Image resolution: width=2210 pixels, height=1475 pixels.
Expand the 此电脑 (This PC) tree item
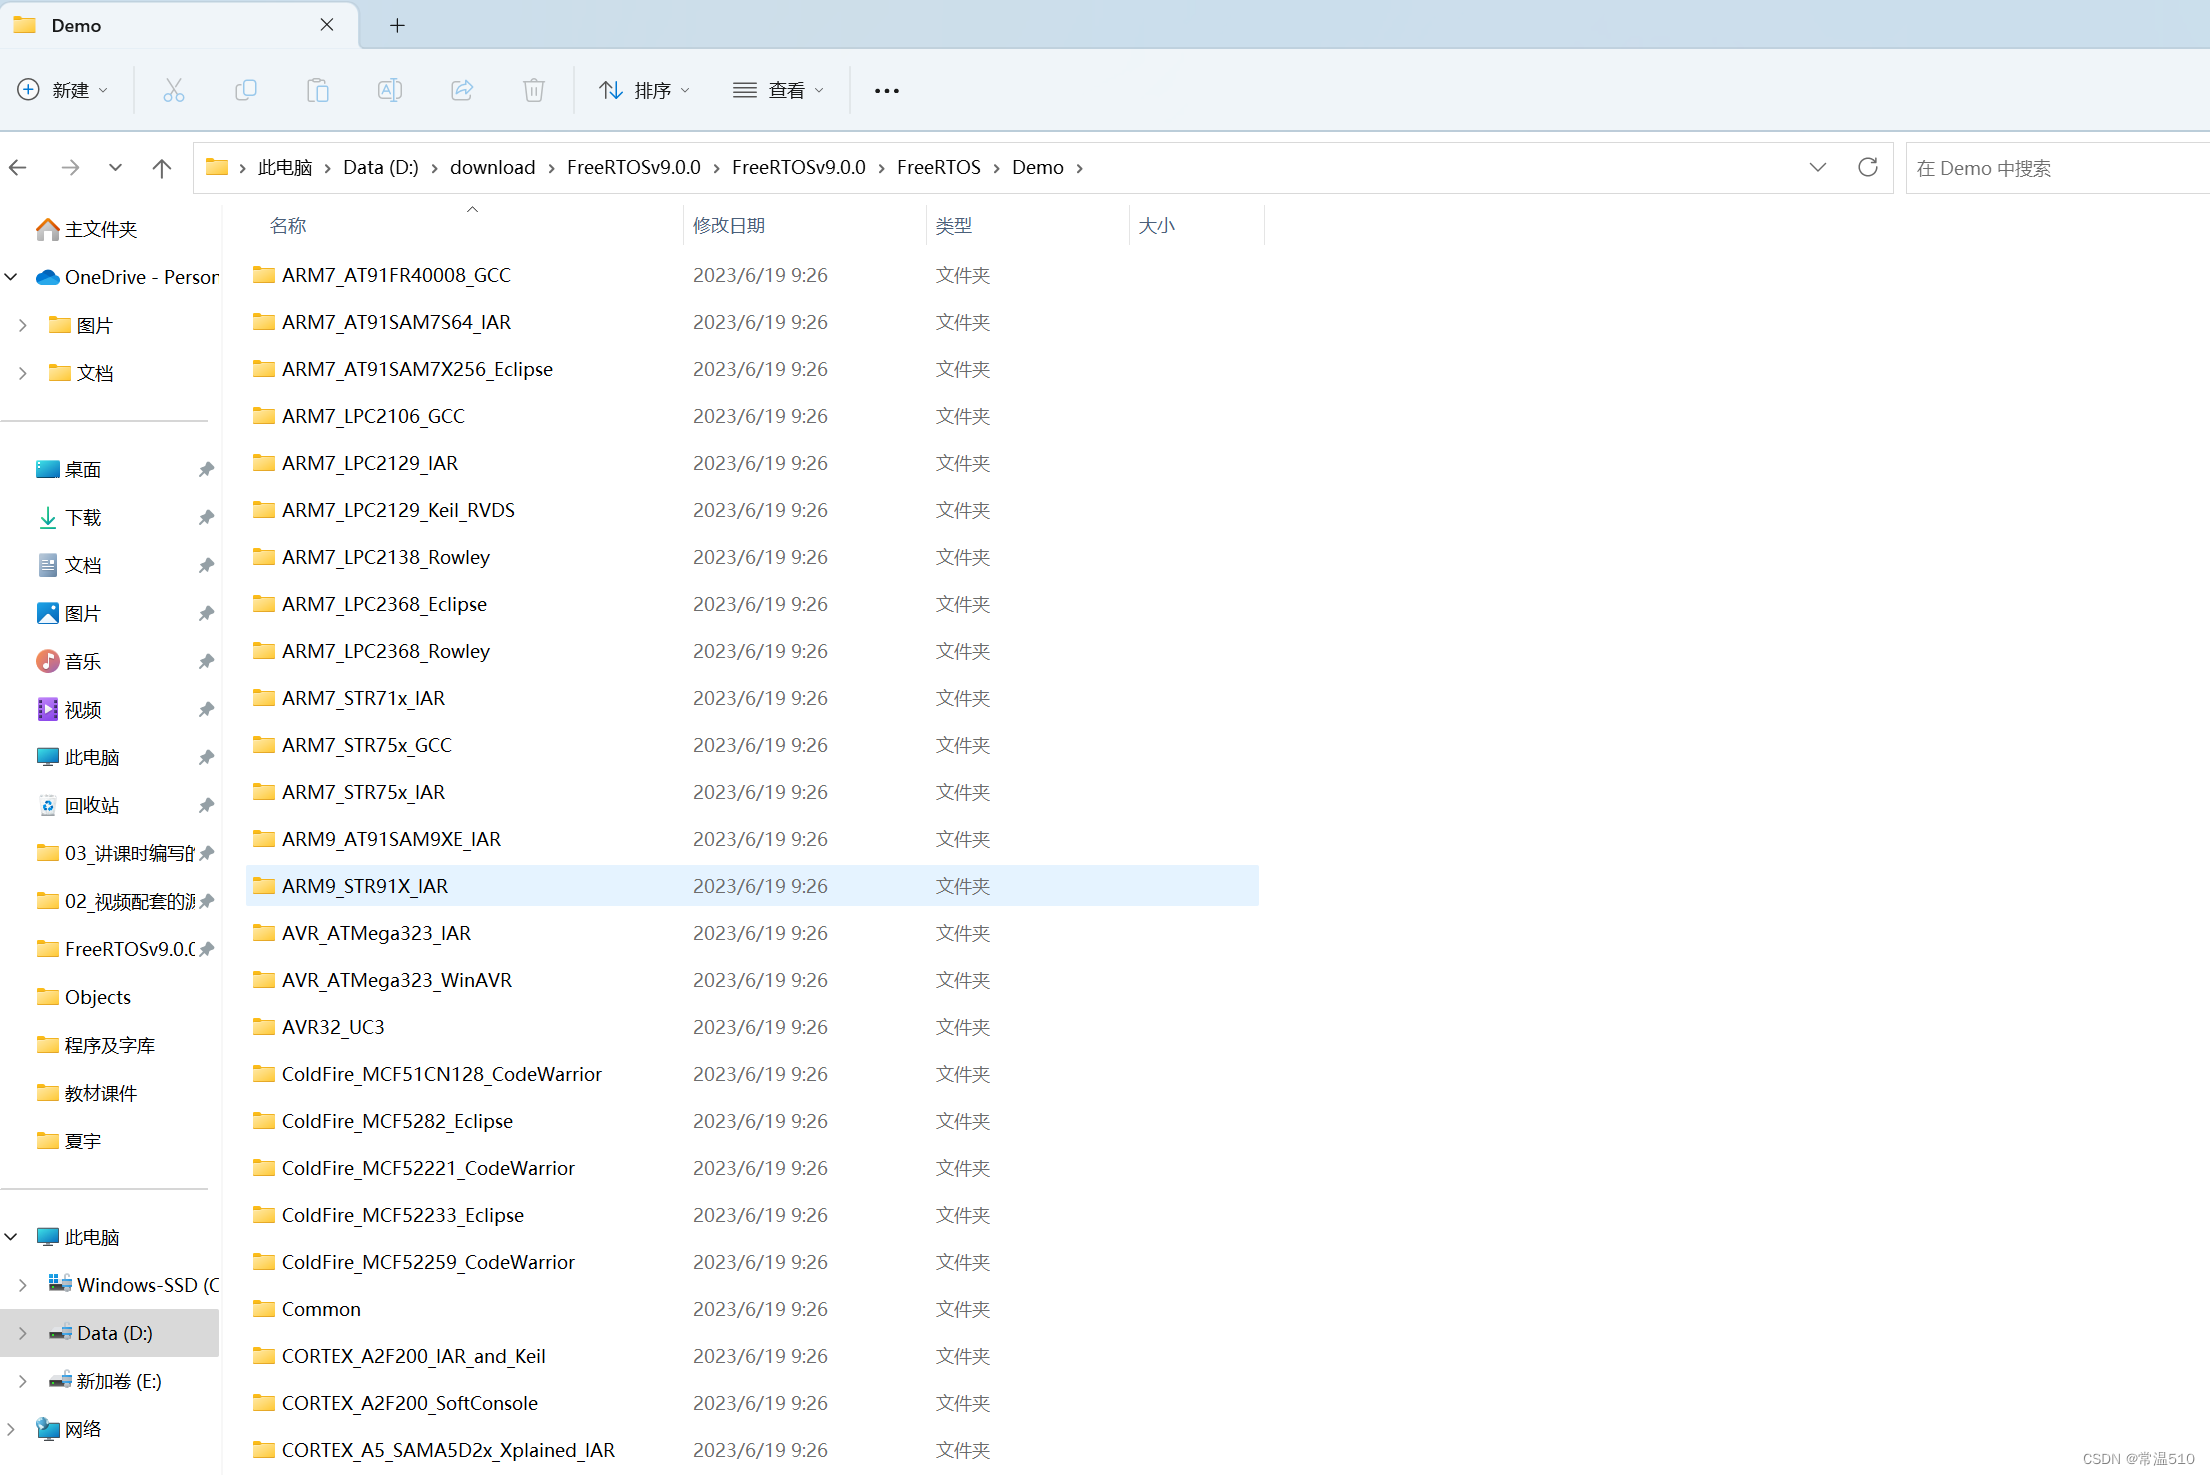pos(21,1235)
